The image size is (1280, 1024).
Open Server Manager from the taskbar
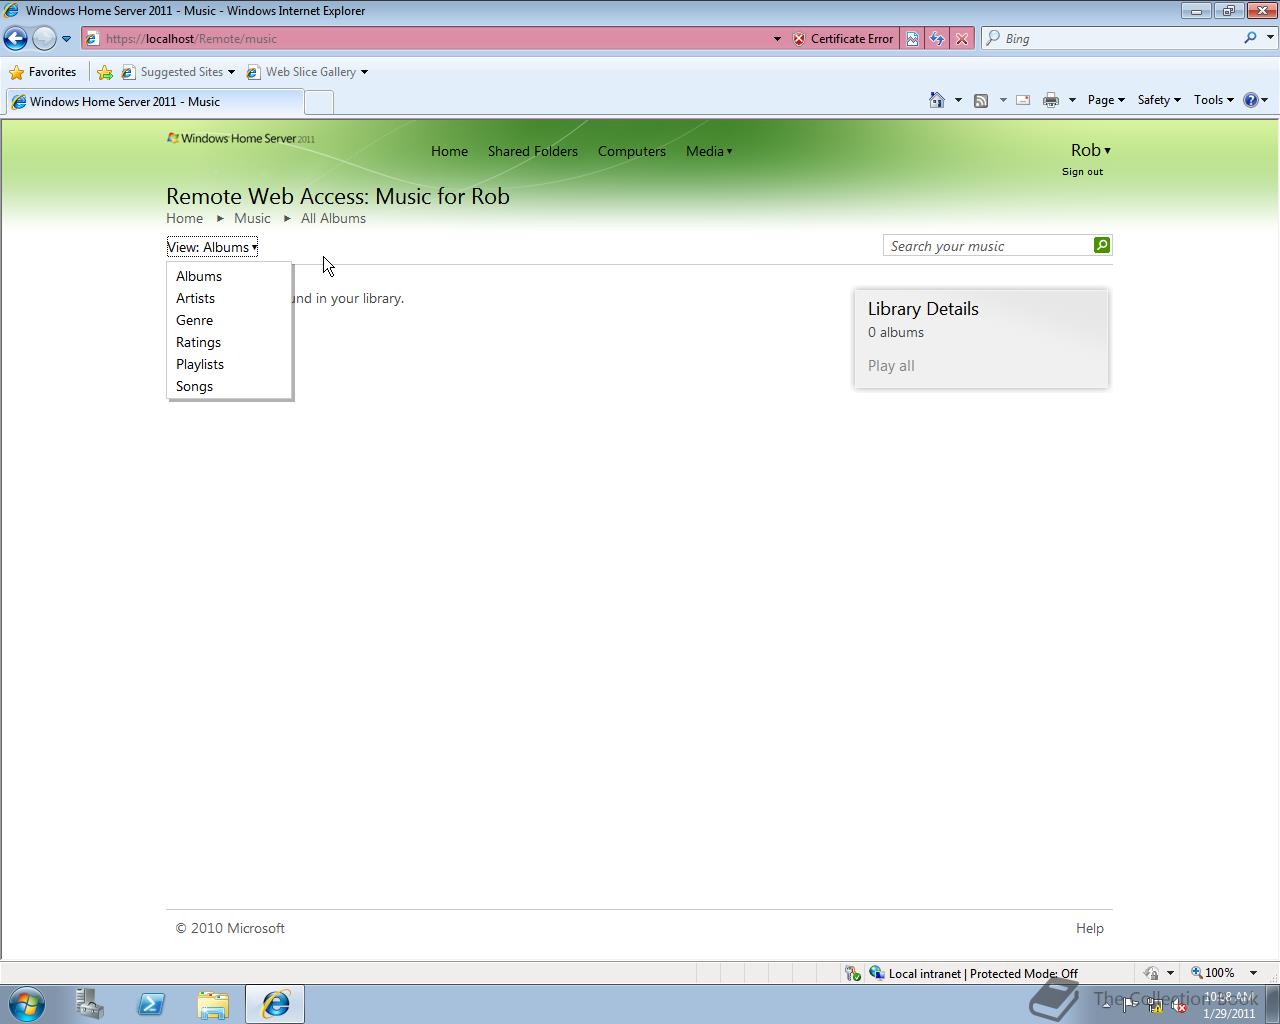[x=90, y=1004]
